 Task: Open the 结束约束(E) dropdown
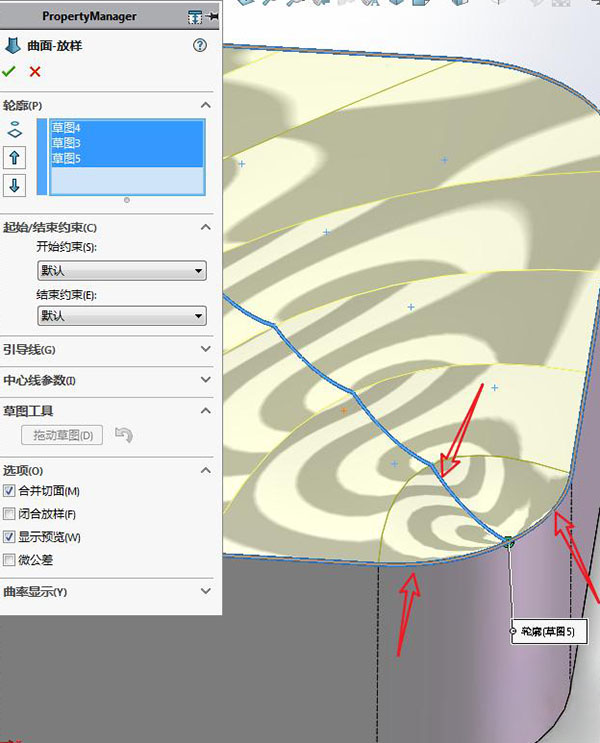click(x=122, y=316)
